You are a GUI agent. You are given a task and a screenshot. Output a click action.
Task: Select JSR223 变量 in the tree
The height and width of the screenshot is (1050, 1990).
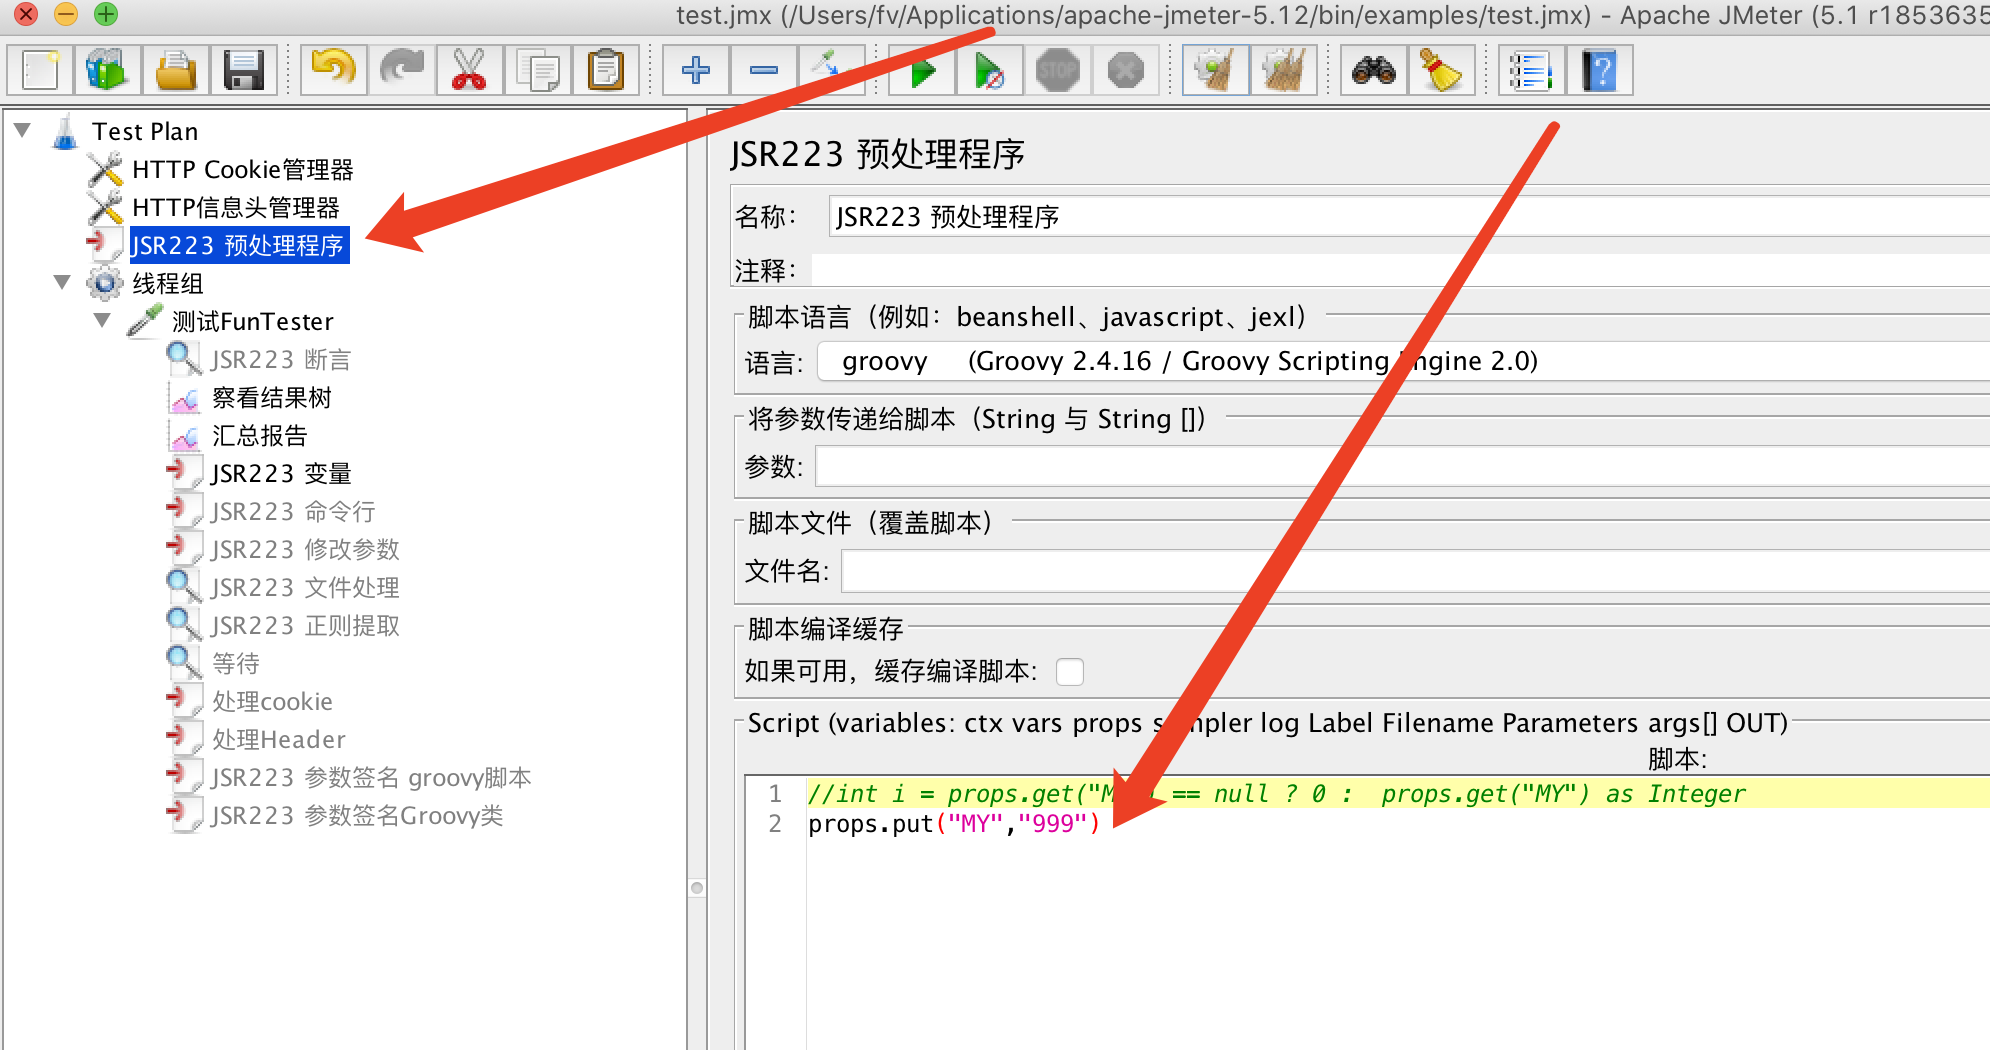coord(281,474)
